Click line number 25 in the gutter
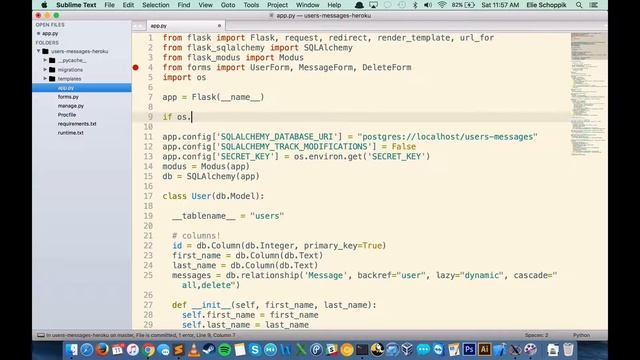The width and height of the screenshot is (640, 360). (x=148, y=275)
